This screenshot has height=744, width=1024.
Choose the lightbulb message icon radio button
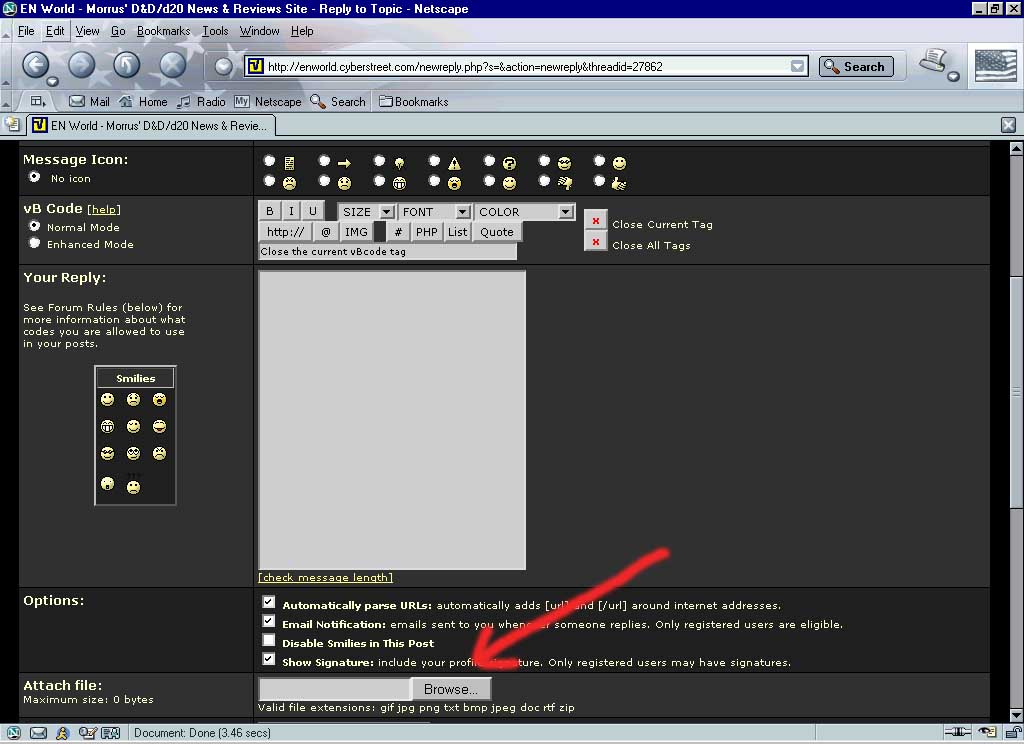379,161
